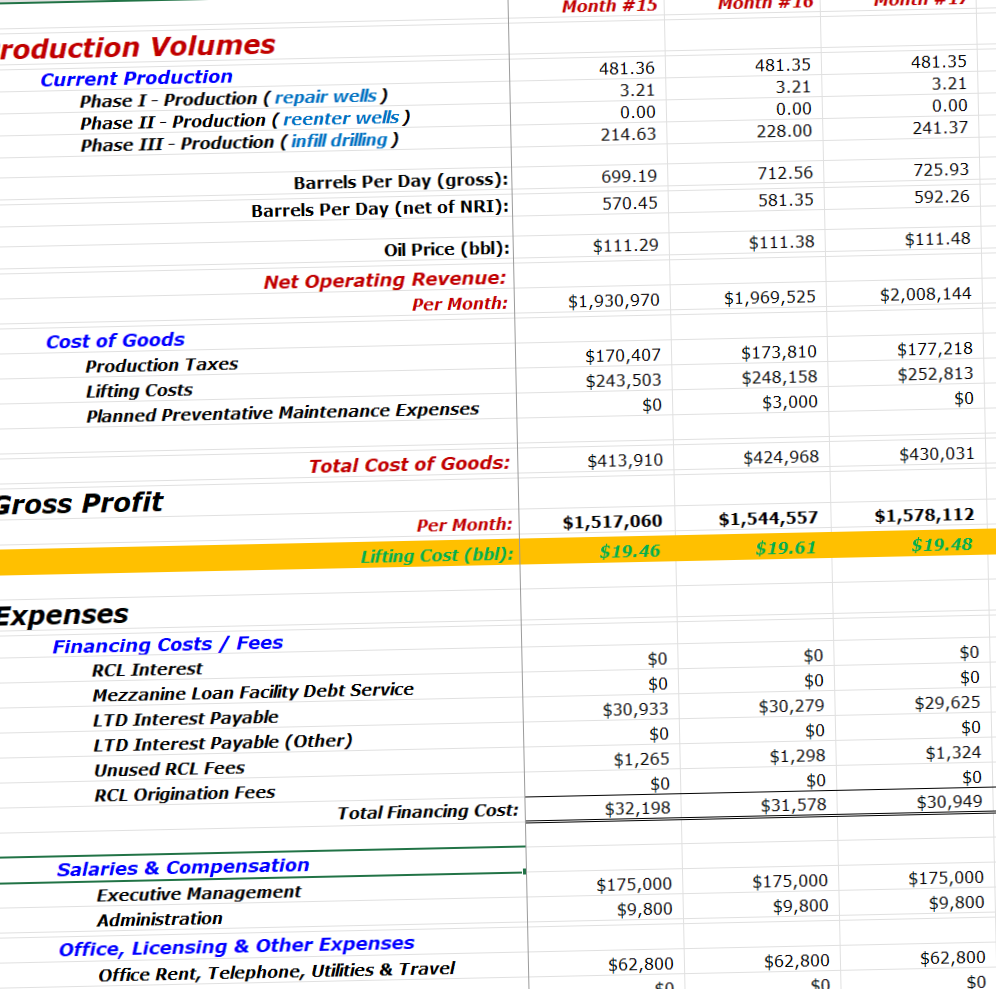Click gross barrels value 712.56
This screenshot has height=989, width=996.
click(785, 173)
